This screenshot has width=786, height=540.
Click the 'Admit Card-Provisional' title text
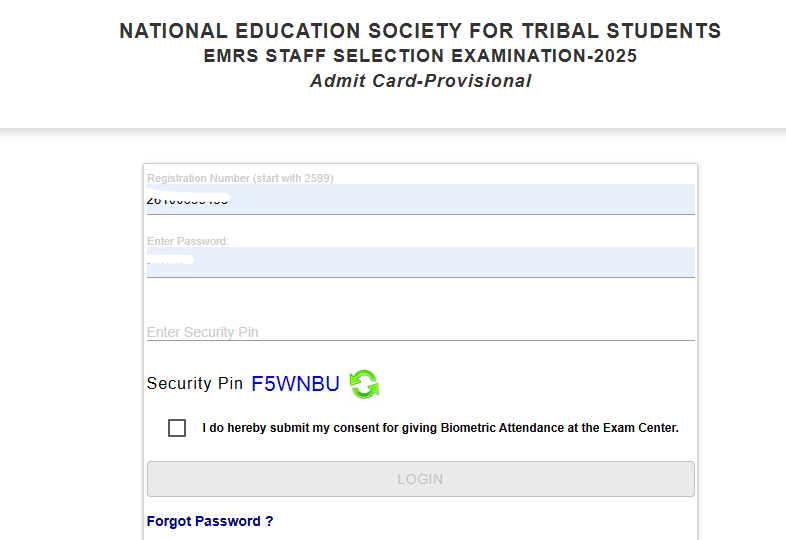[x=420, y=81]
